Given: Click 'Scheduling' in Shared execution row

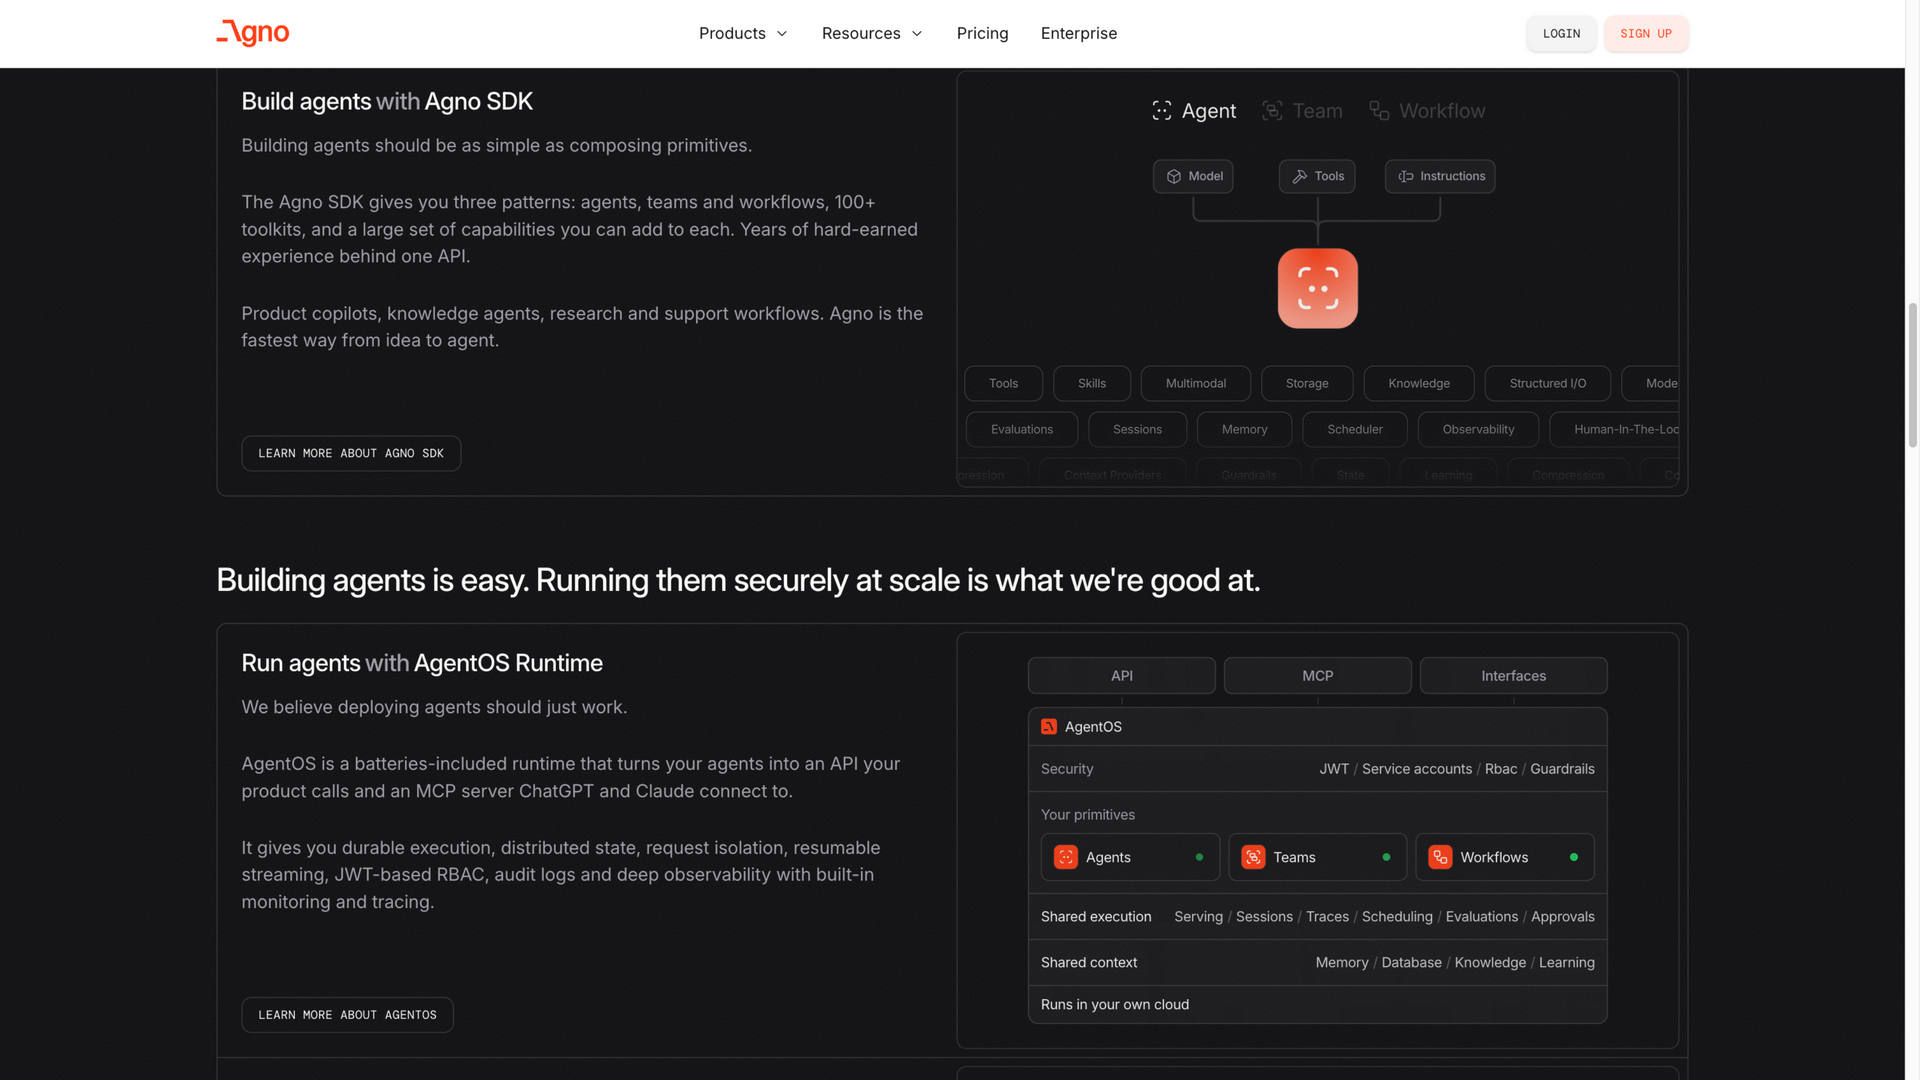Looking at the screenshot, I should point(1397,917).
